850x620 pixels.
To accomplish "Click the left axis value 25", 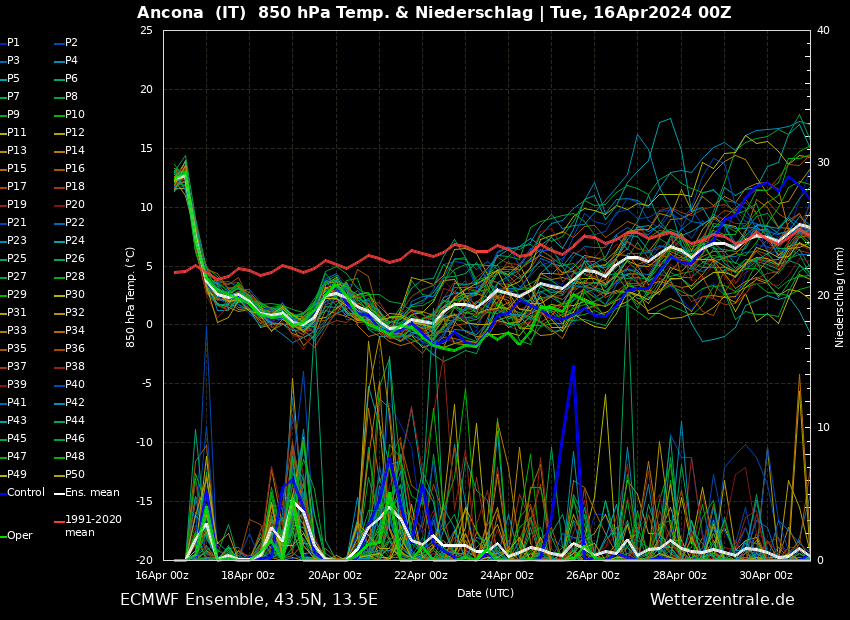I will [x=146, y=30].
